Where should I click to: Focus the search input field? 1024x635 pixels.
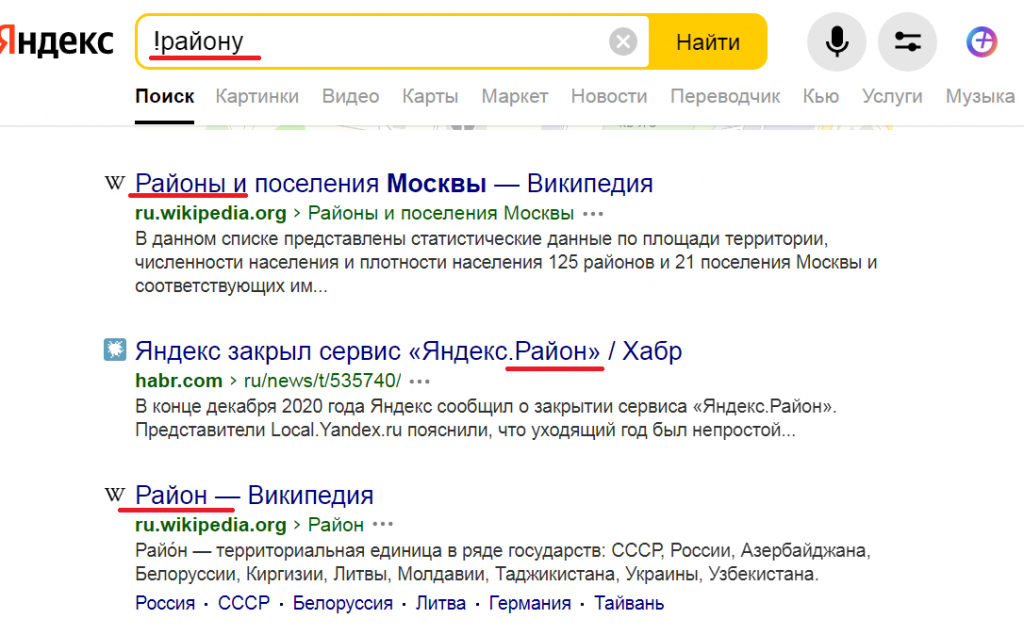[x=380, y=42]
